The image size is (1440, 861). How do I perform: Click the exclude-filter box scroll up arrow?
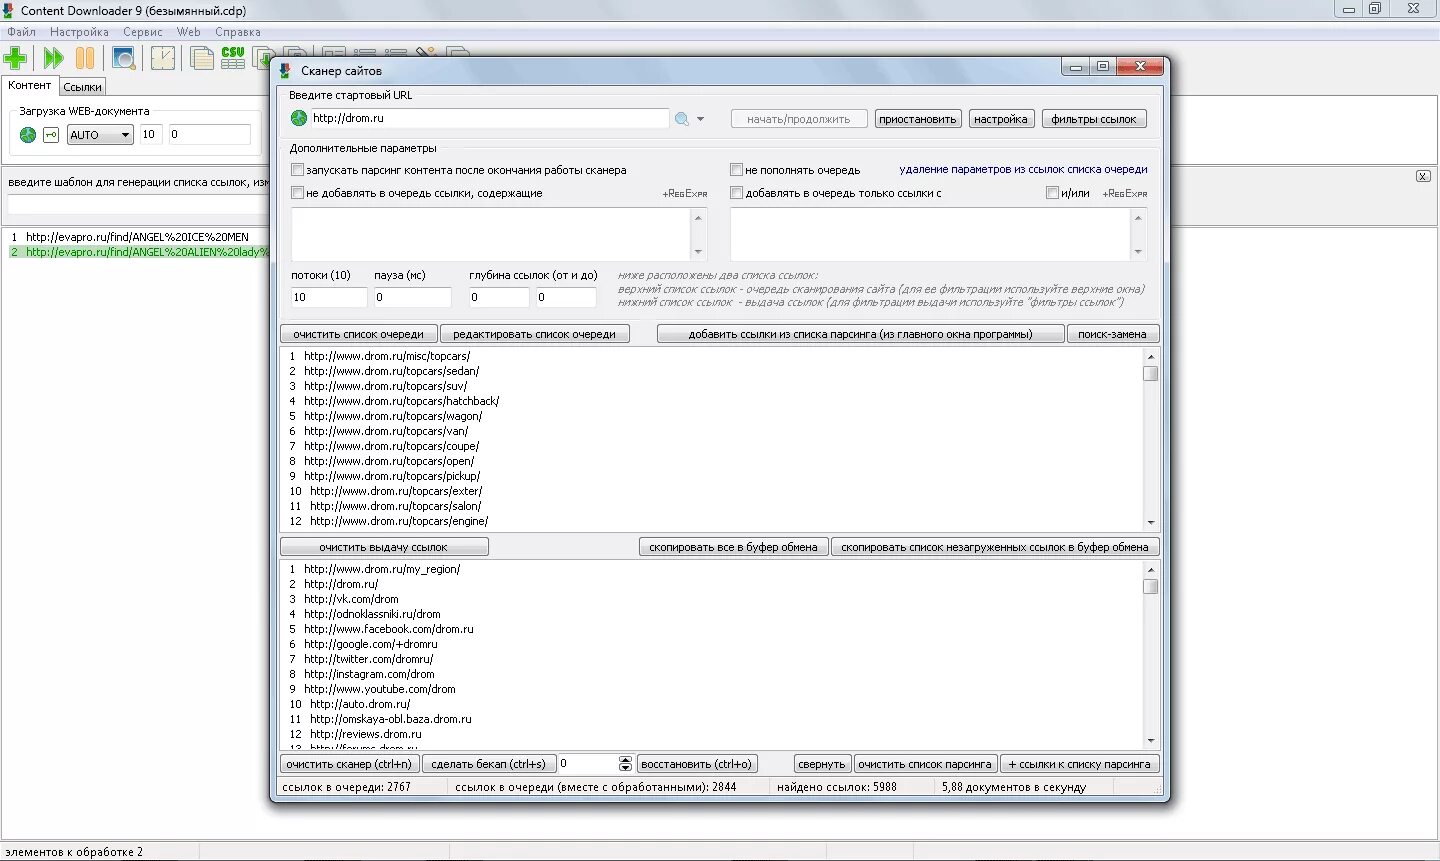click(x=698, y=217)
